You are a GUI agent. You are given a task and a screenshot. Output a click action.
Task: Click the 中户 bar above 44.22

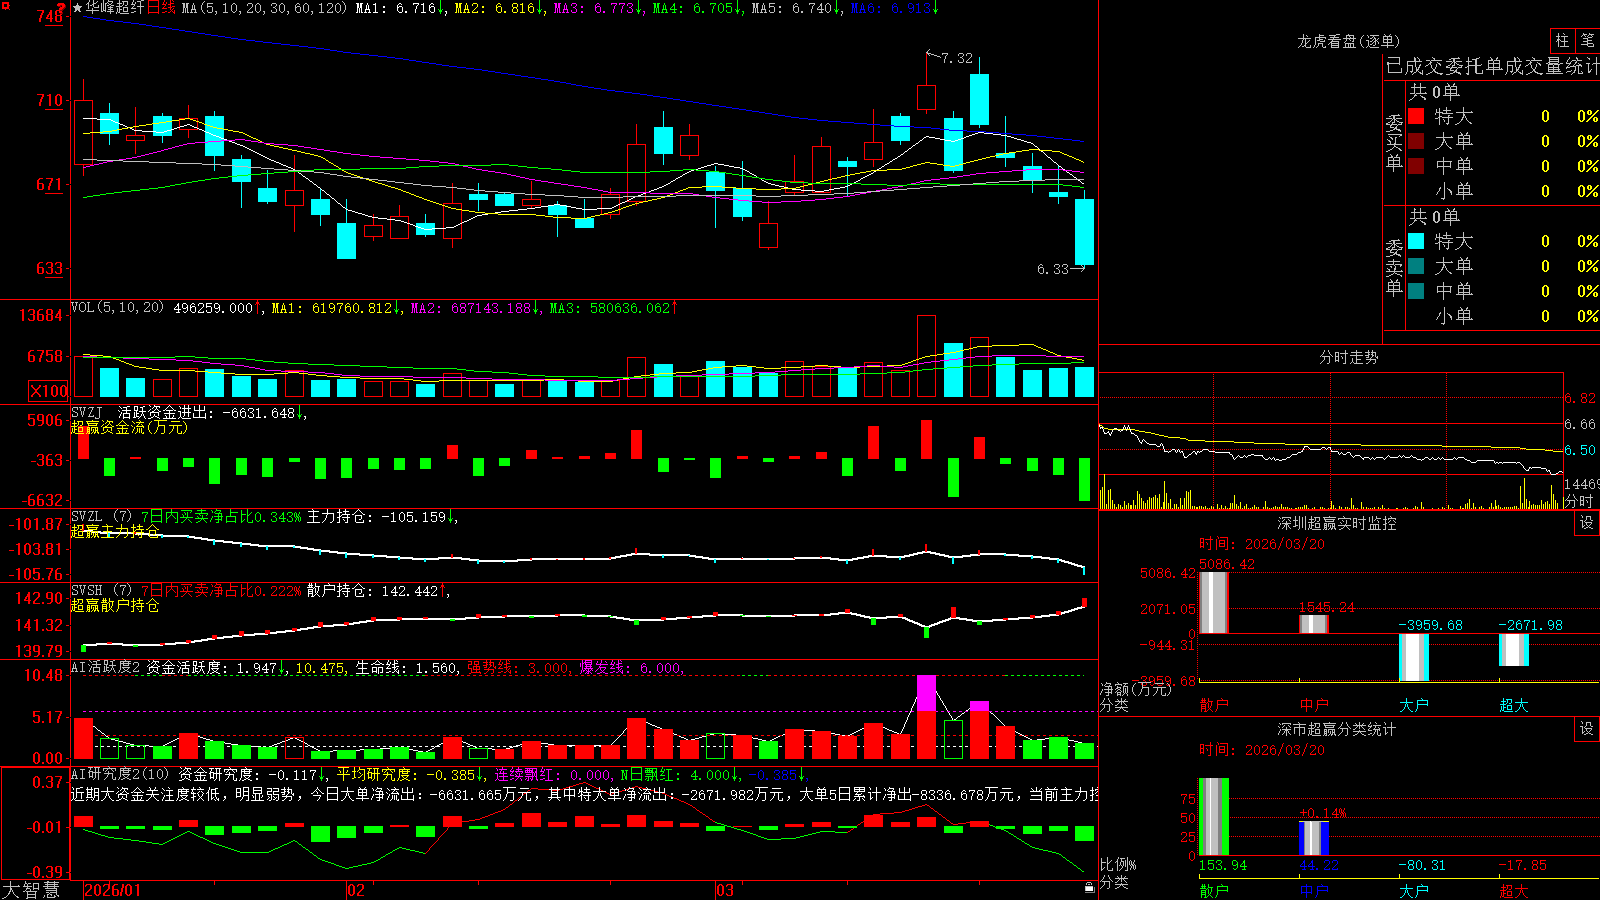(1313, 838)
